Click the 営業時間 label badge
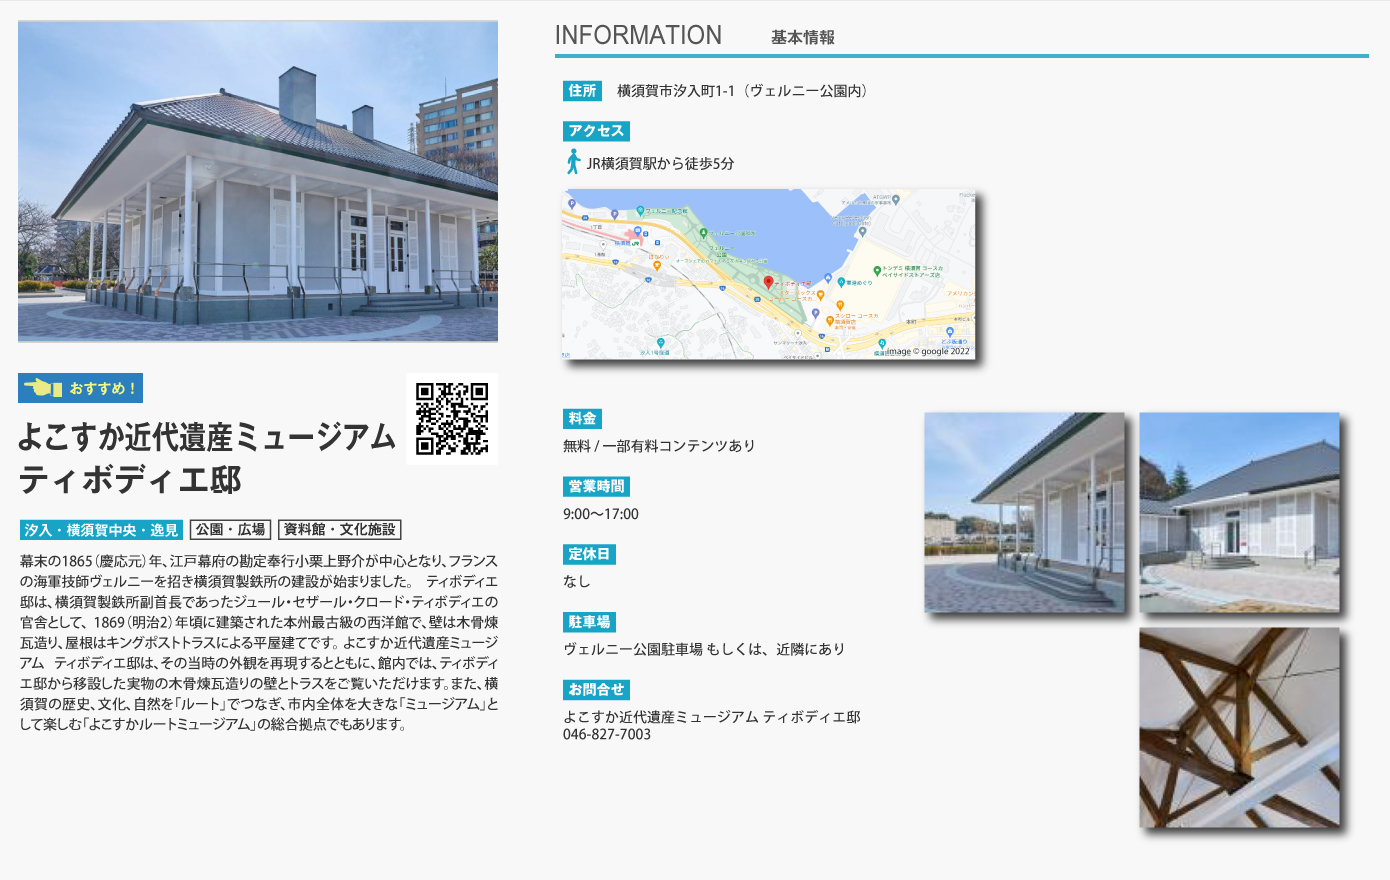 pos(596,487)
